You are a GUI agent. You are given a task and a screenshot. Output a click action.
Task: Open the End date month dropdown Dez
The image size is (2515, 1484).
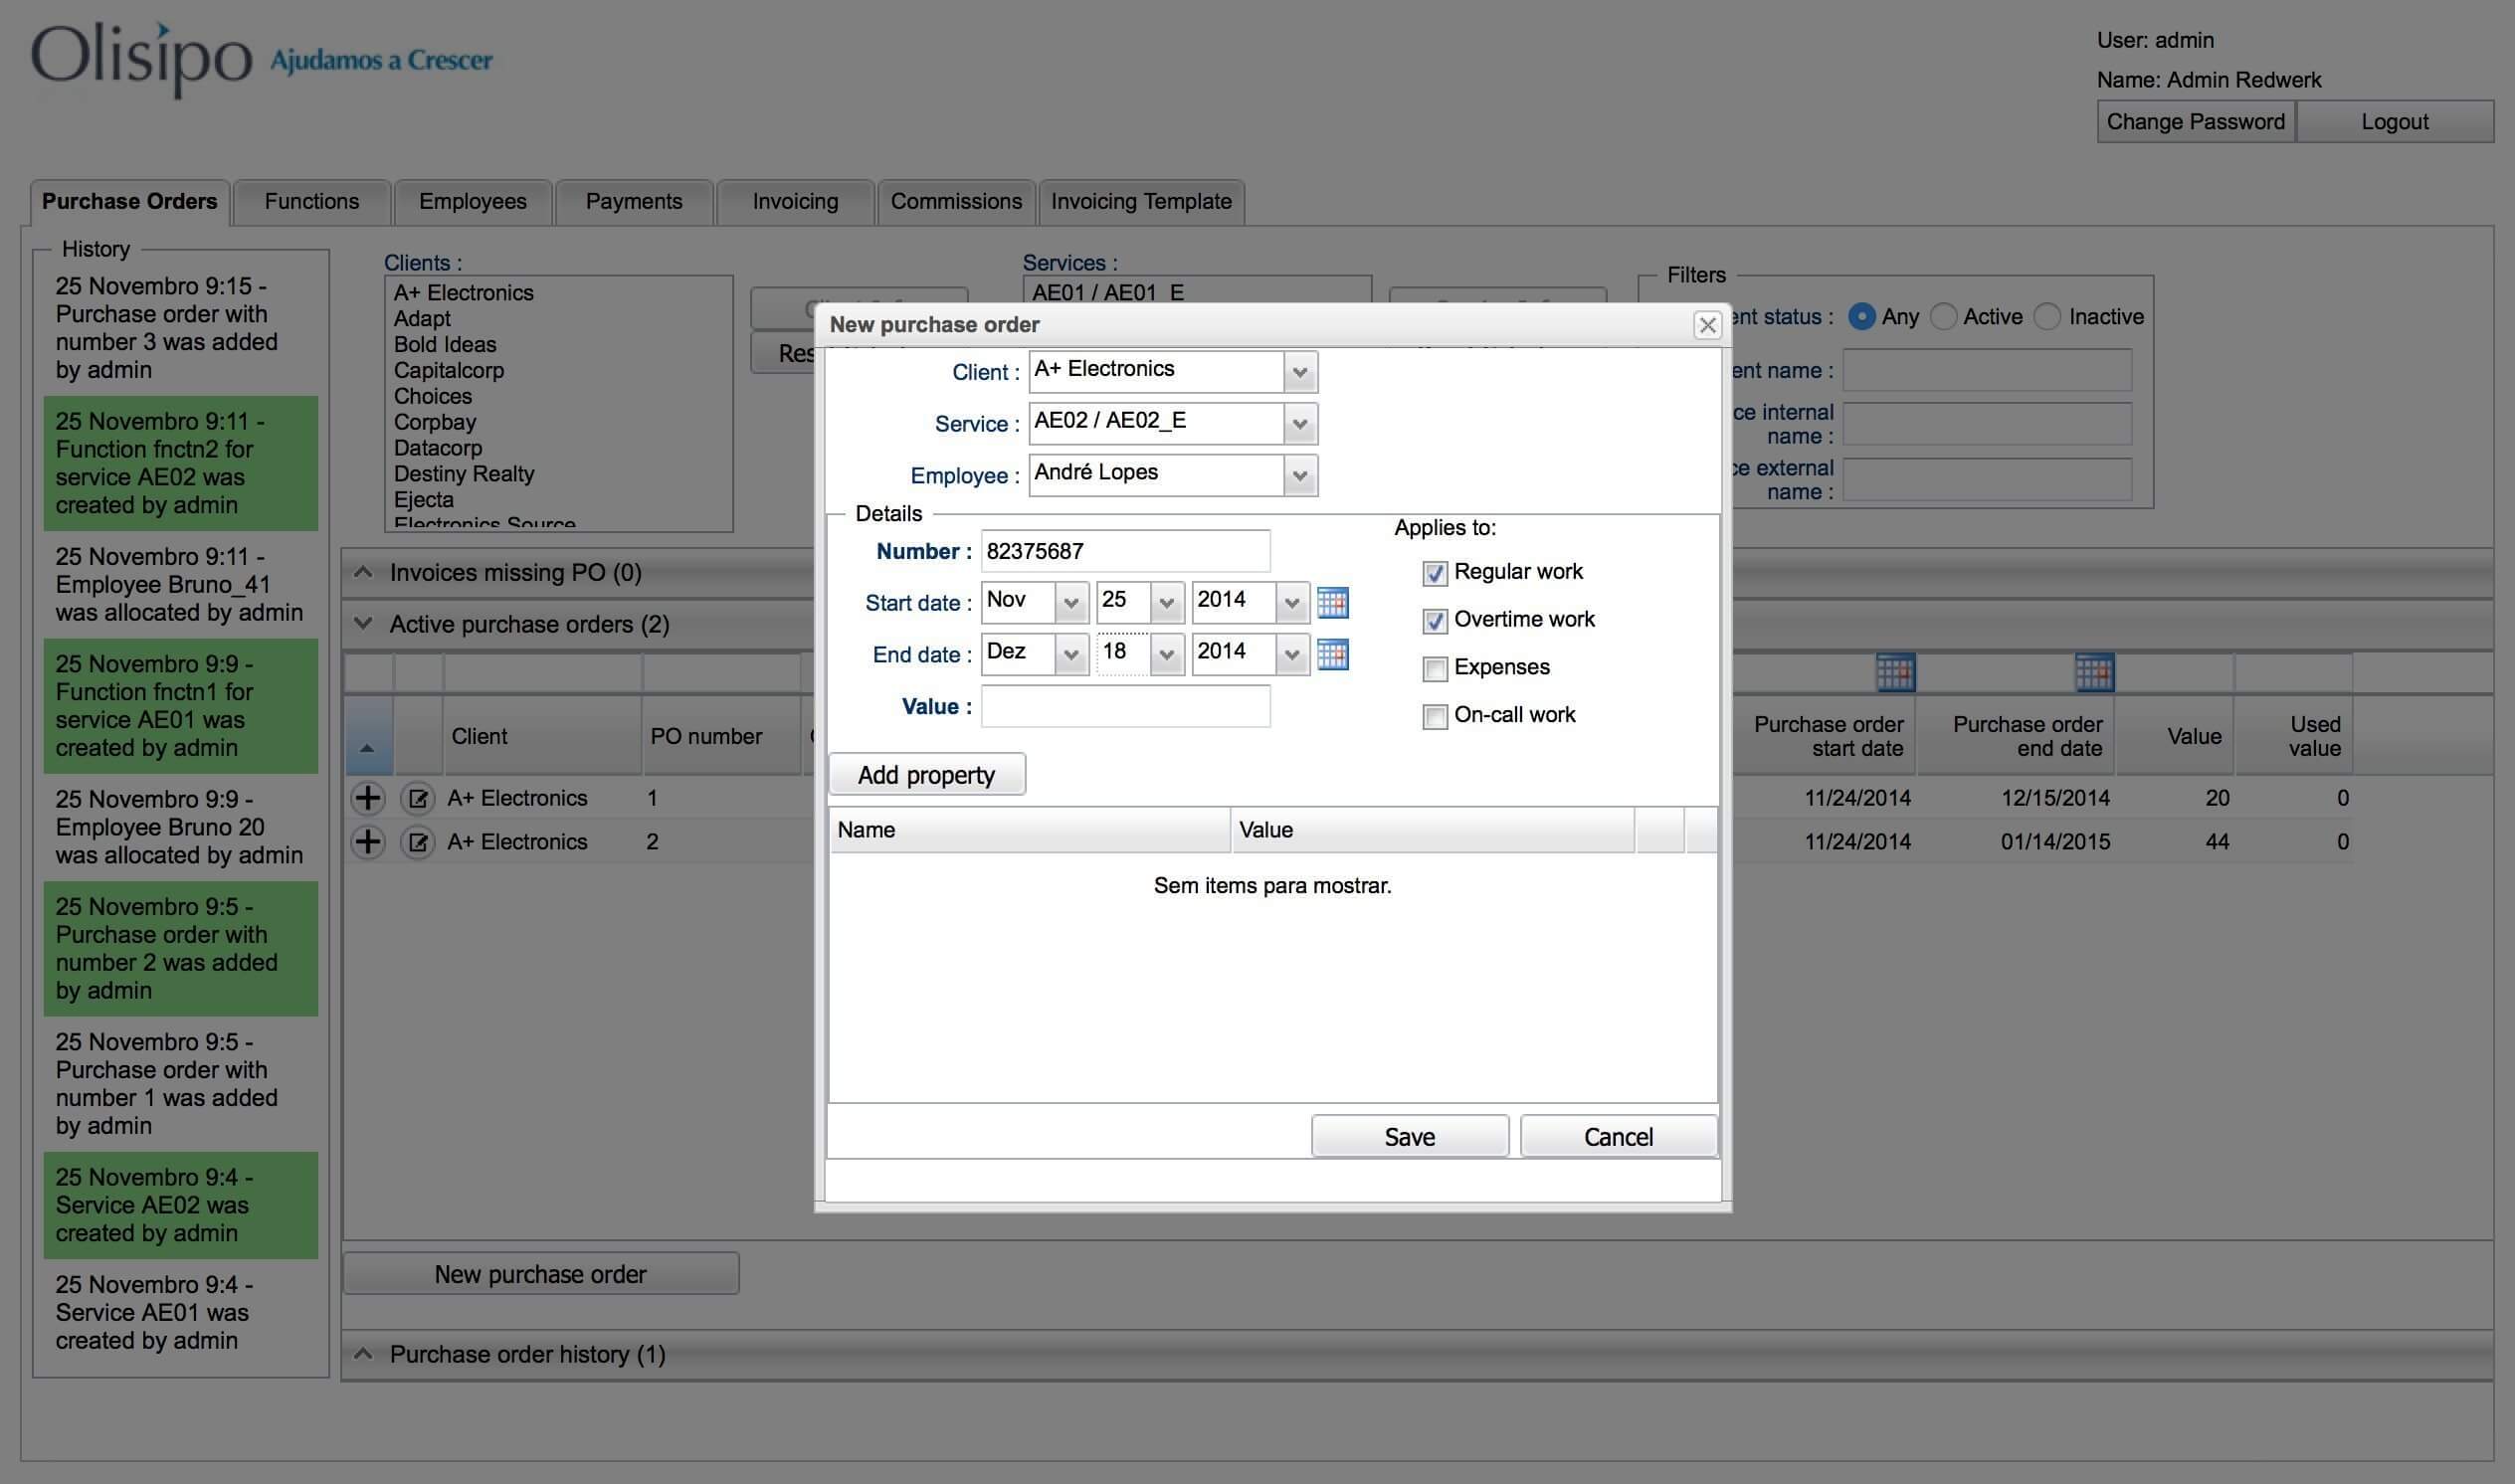(1070, 654)
